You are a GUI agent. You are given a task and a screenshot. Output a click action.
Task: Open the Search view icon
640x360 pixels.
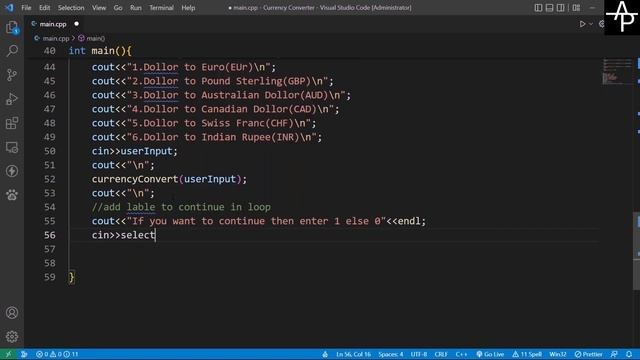click(x=12, y=51)
